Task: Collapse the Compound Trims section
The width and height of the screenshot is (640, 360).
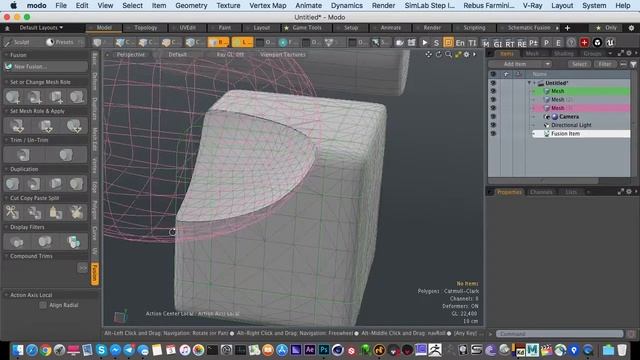Action: (x=6, y=256)
